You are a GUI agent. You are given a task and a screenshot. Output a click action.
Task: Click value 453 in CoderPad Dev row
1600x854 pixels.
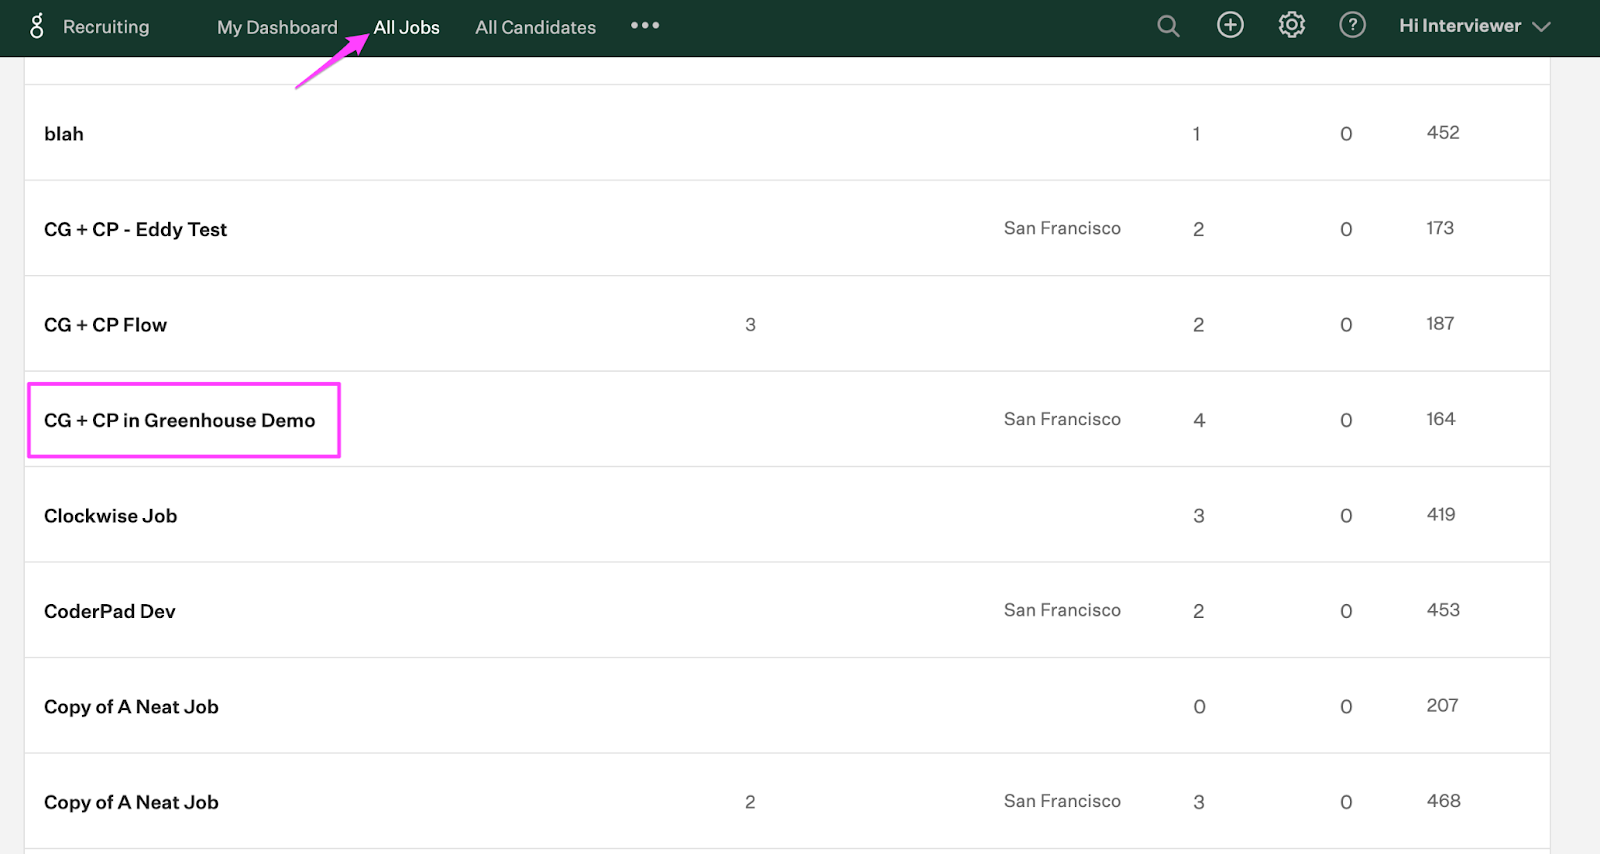[x=1443, y=610]
